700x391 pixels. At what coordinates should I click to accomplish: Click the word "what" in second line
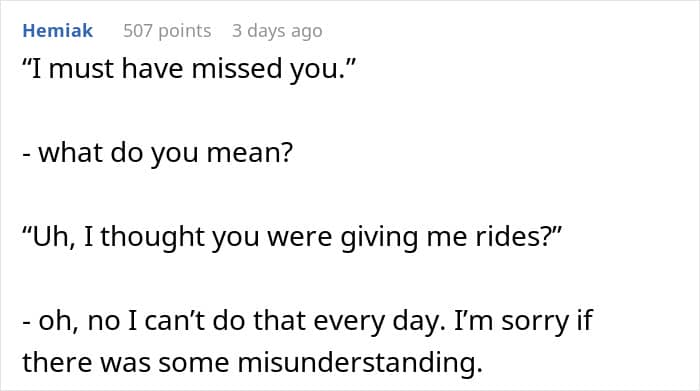coord(71,153)
